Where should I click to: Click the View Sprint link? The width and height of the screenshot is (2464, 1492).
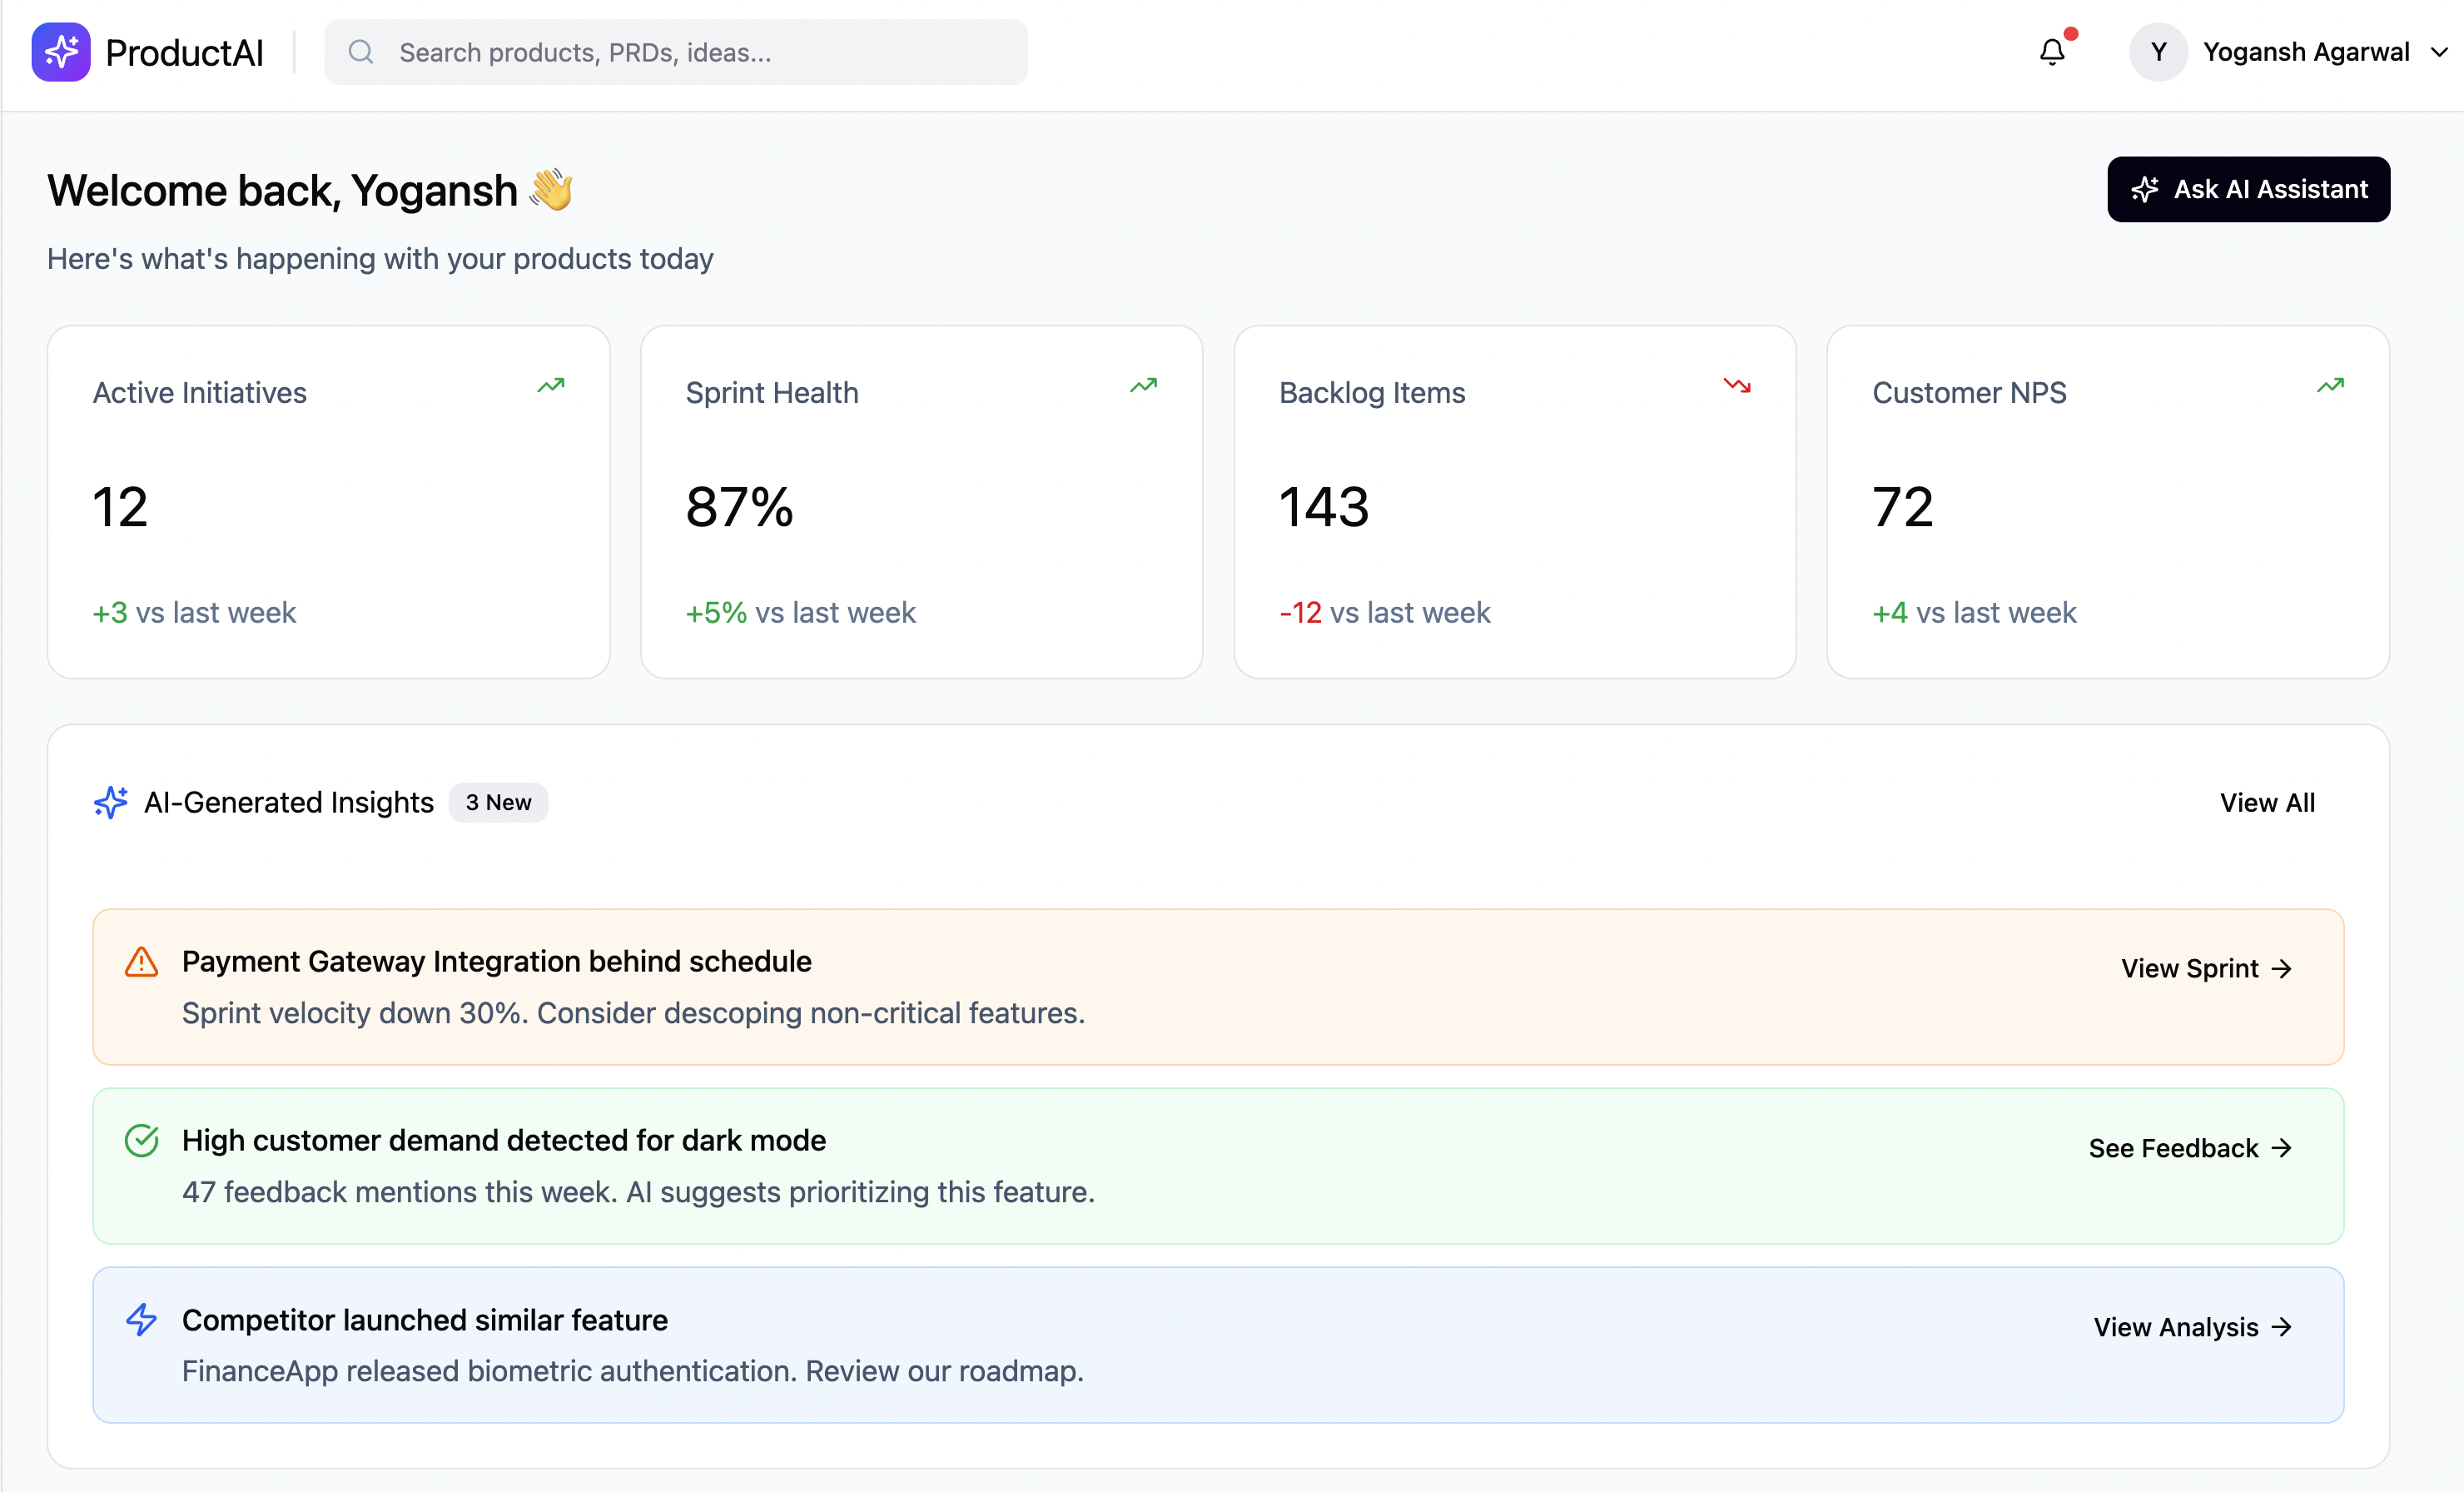pyautogui.click(x=2206, y=968)
